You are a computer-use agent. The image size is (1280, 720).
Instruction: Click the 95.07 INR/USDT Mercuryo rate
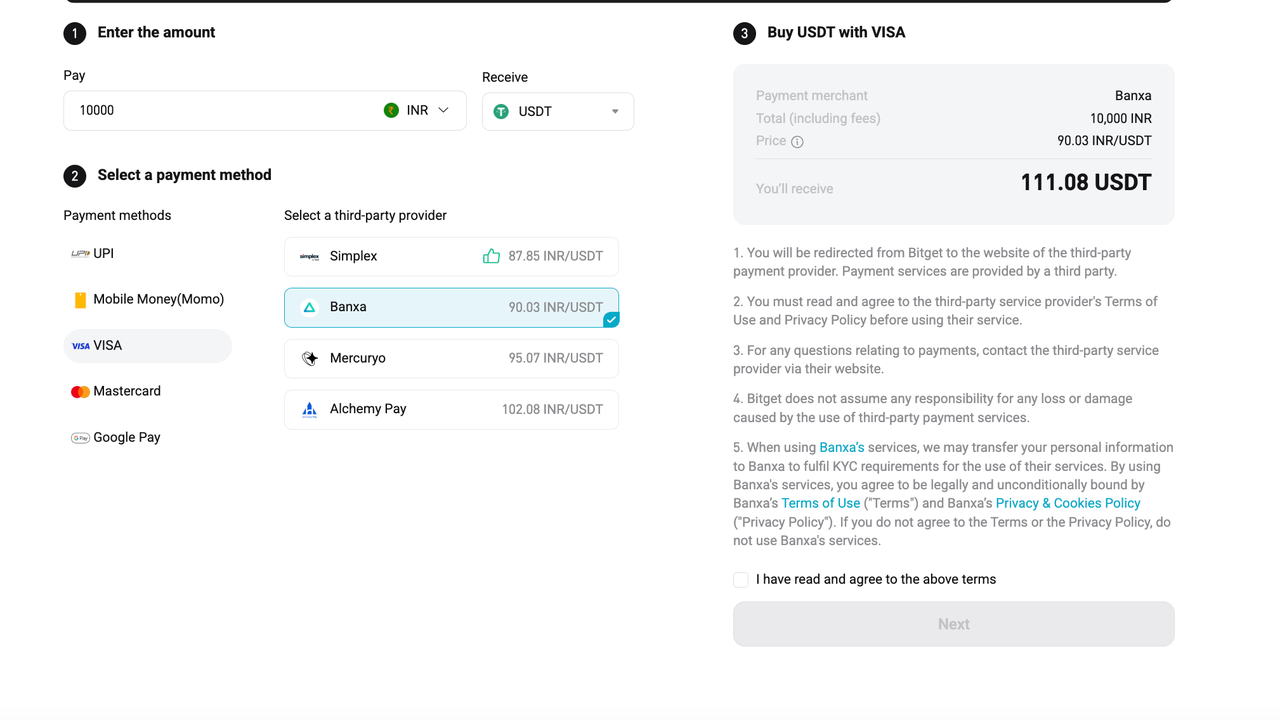tap(556, 358)
